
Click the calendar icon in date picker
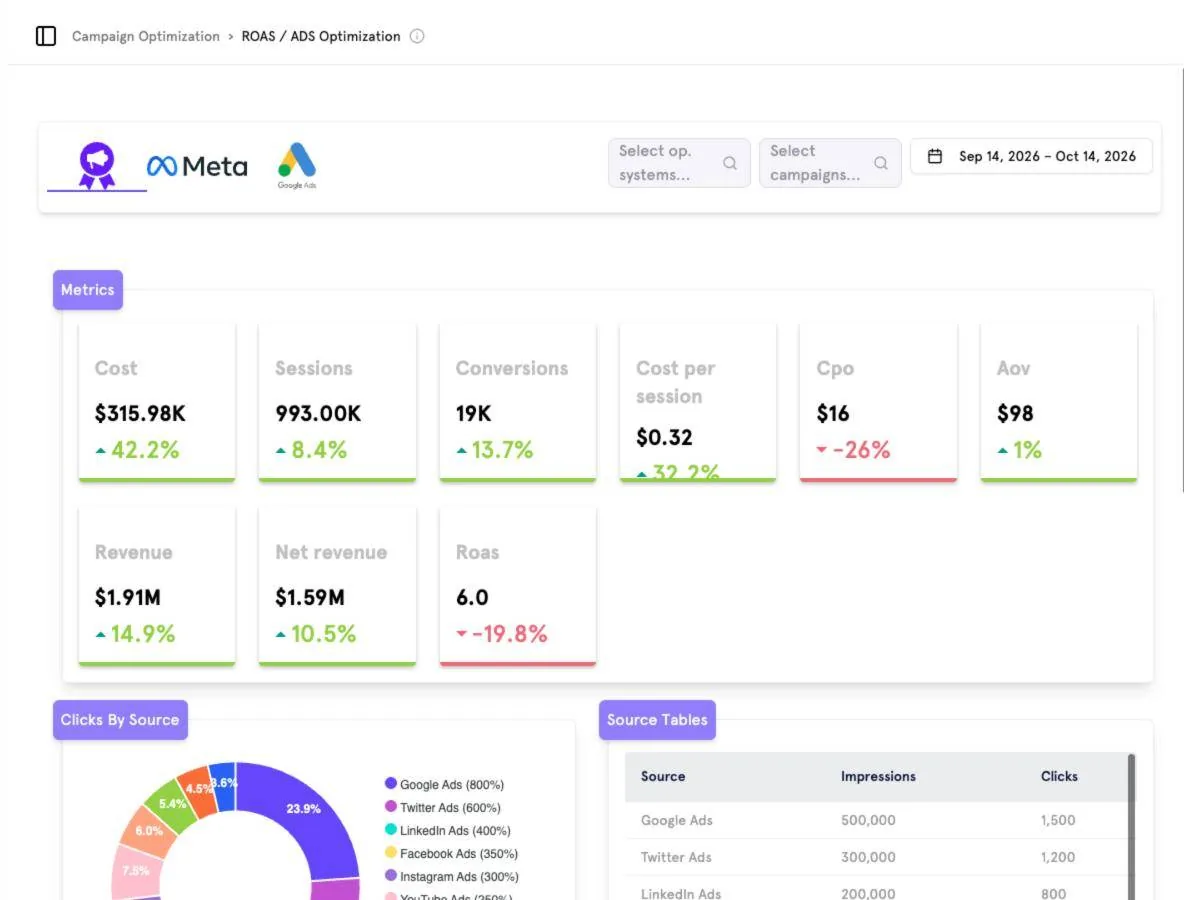pos(935,156)
